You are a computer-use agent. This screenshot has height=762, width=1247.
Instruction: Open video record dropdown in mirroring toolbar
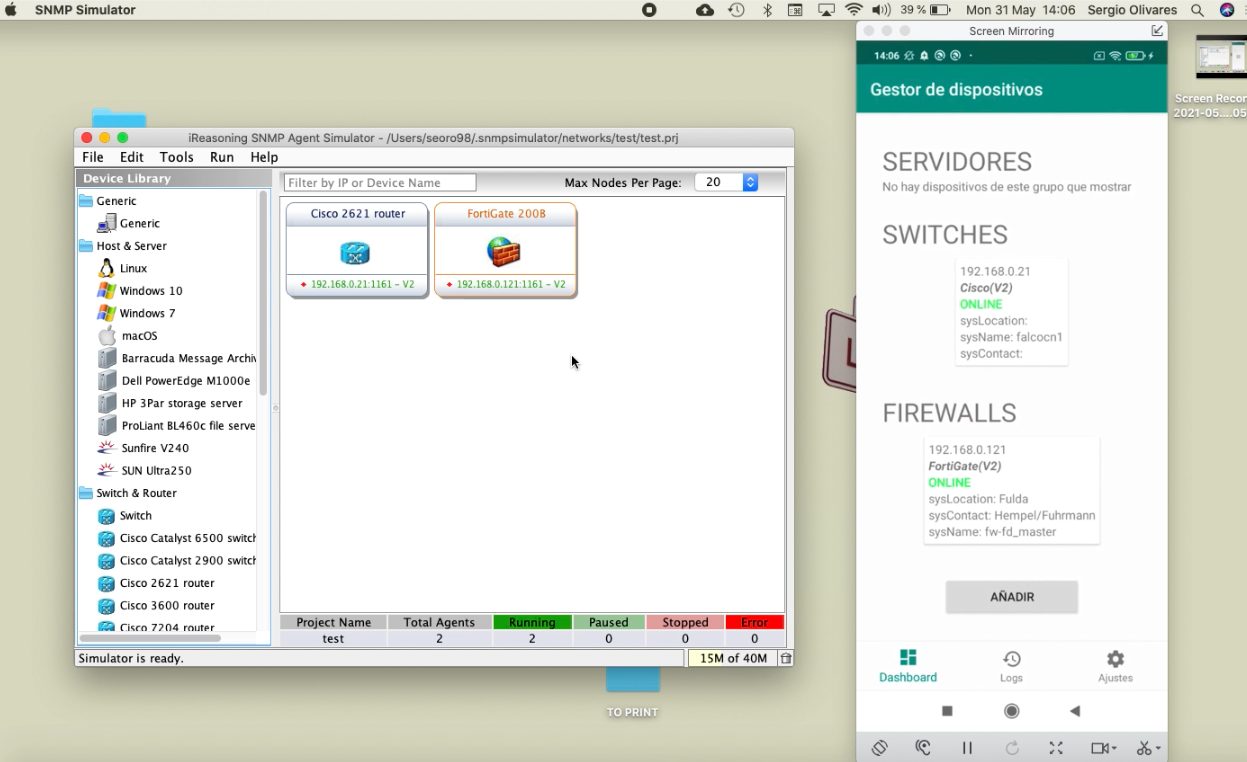pos(1103,748)
